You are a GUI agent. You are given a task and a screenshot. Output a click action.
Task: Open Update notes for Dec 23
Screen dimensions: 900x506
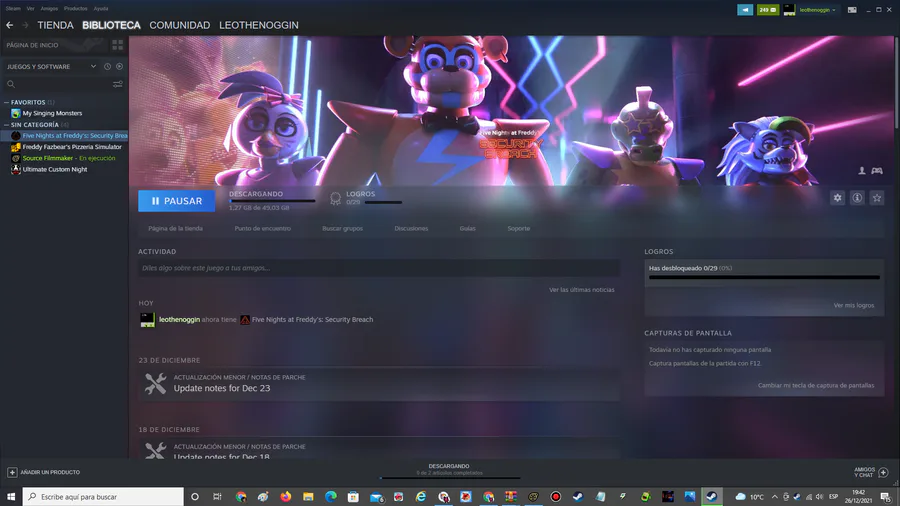[x=222, y=388]
